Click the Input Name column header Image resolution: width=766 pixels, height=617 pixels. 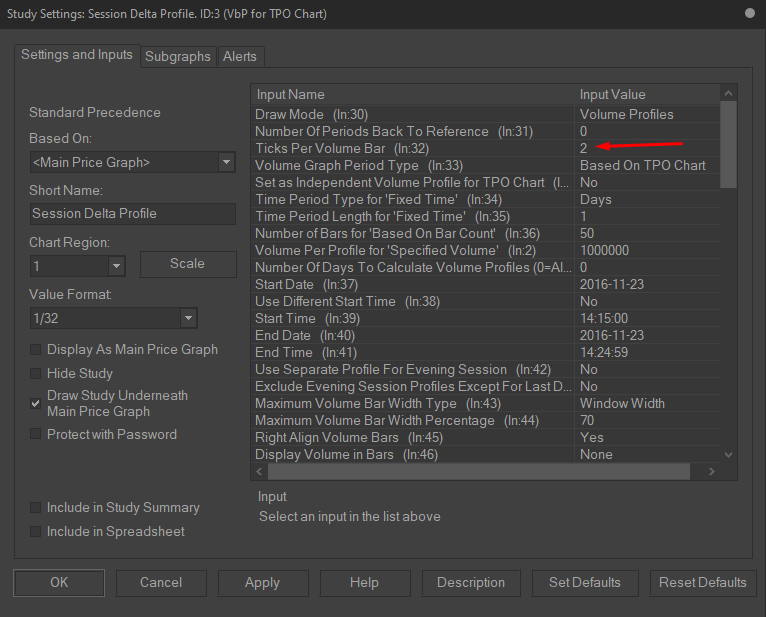coord(413,94)
